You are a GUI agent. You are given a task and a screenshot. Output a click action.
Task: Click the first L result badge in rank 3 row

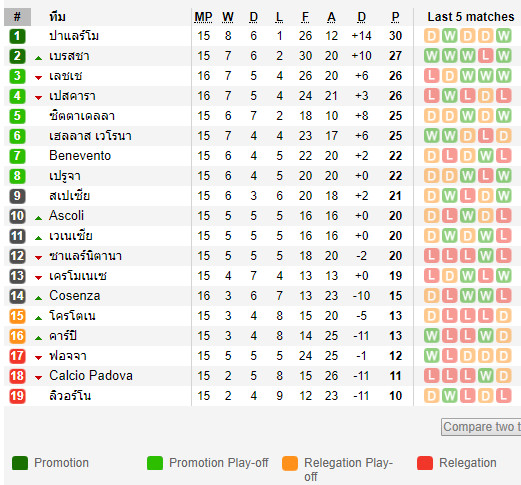point(431,76)
